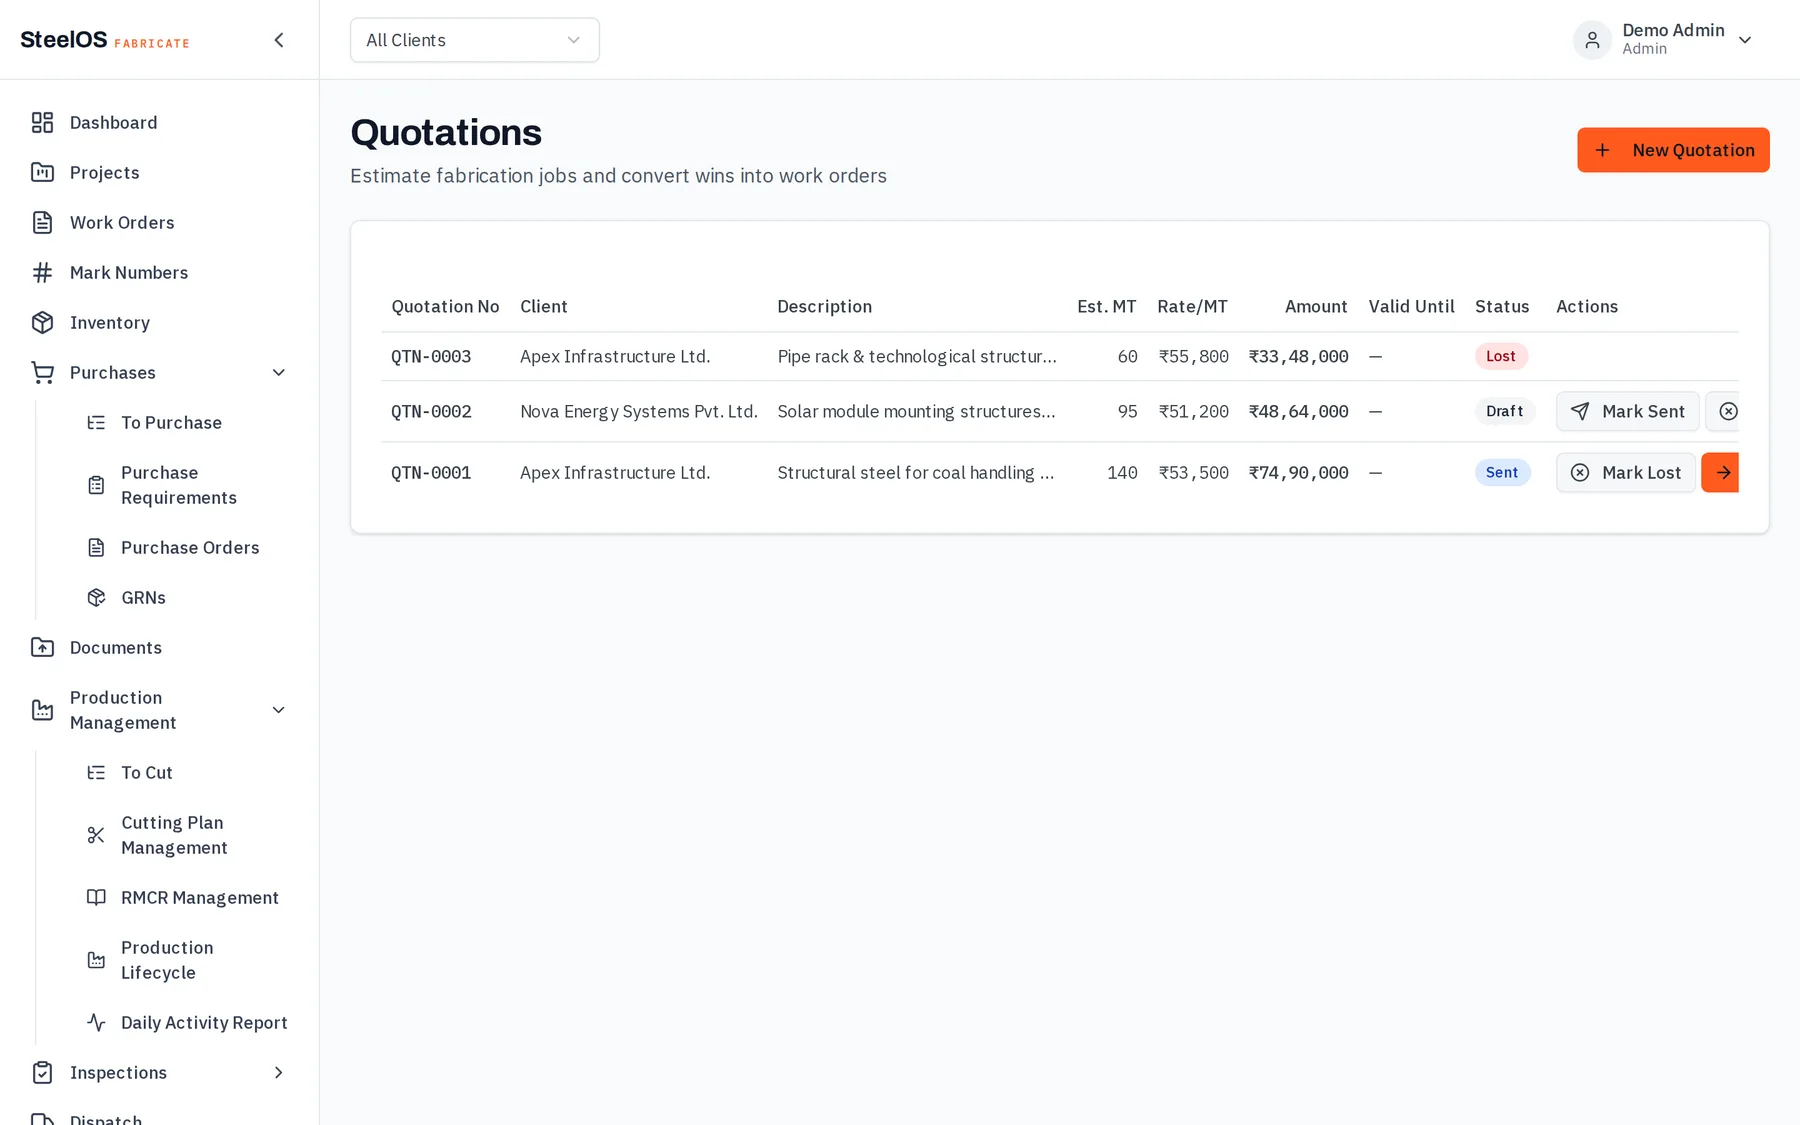1800x1125 pixels.
Task: Click the Production Lifecycle factory icon
Action: click(x=96, y=960)
